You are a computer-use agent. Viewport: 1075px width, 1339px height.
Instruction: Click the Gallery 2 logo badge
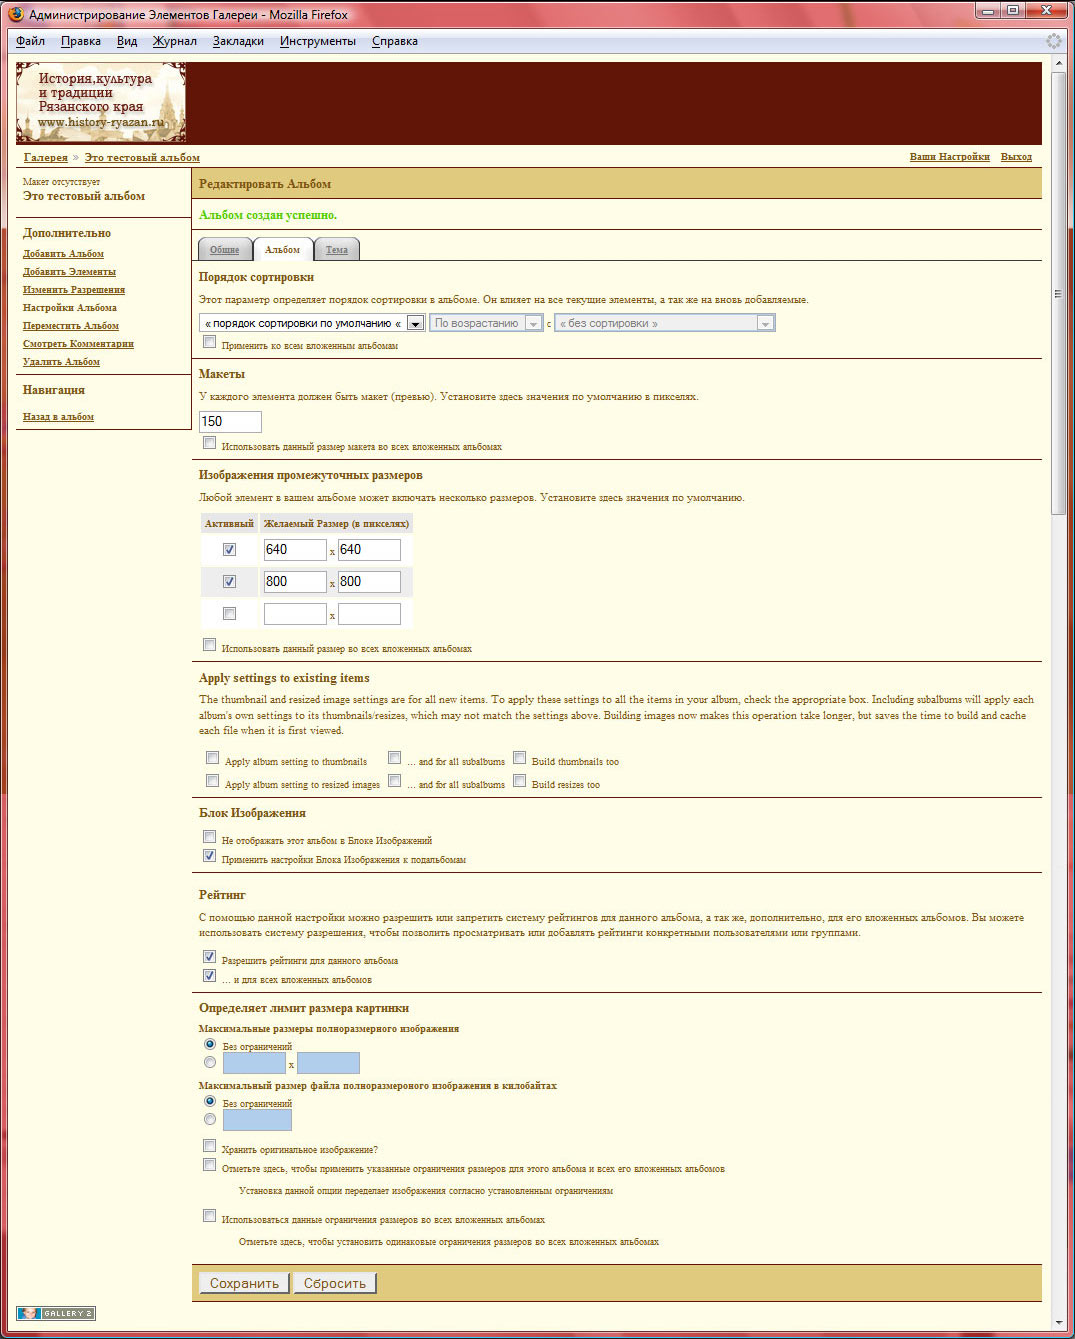click(x=56, y=1313)
